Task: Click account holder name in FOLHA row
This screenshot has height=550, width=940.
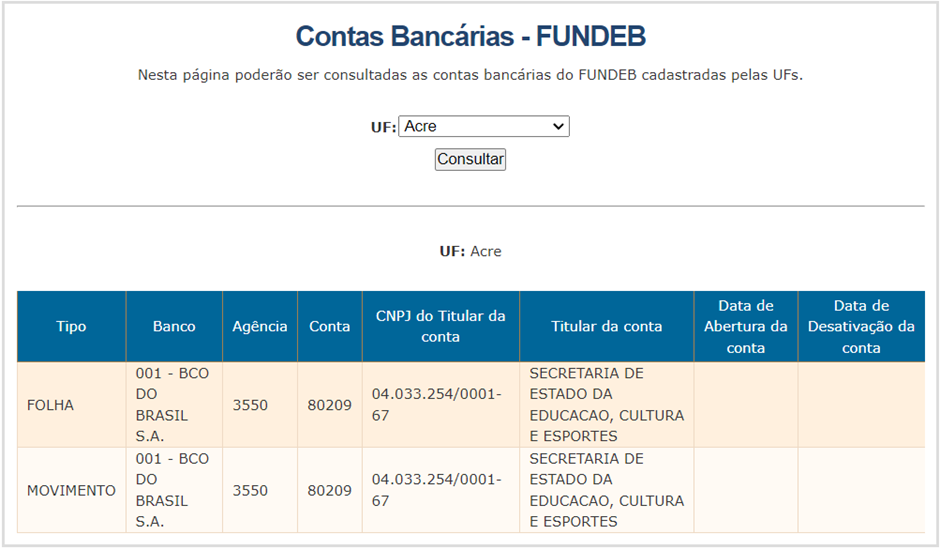Action: pos(607,405)
